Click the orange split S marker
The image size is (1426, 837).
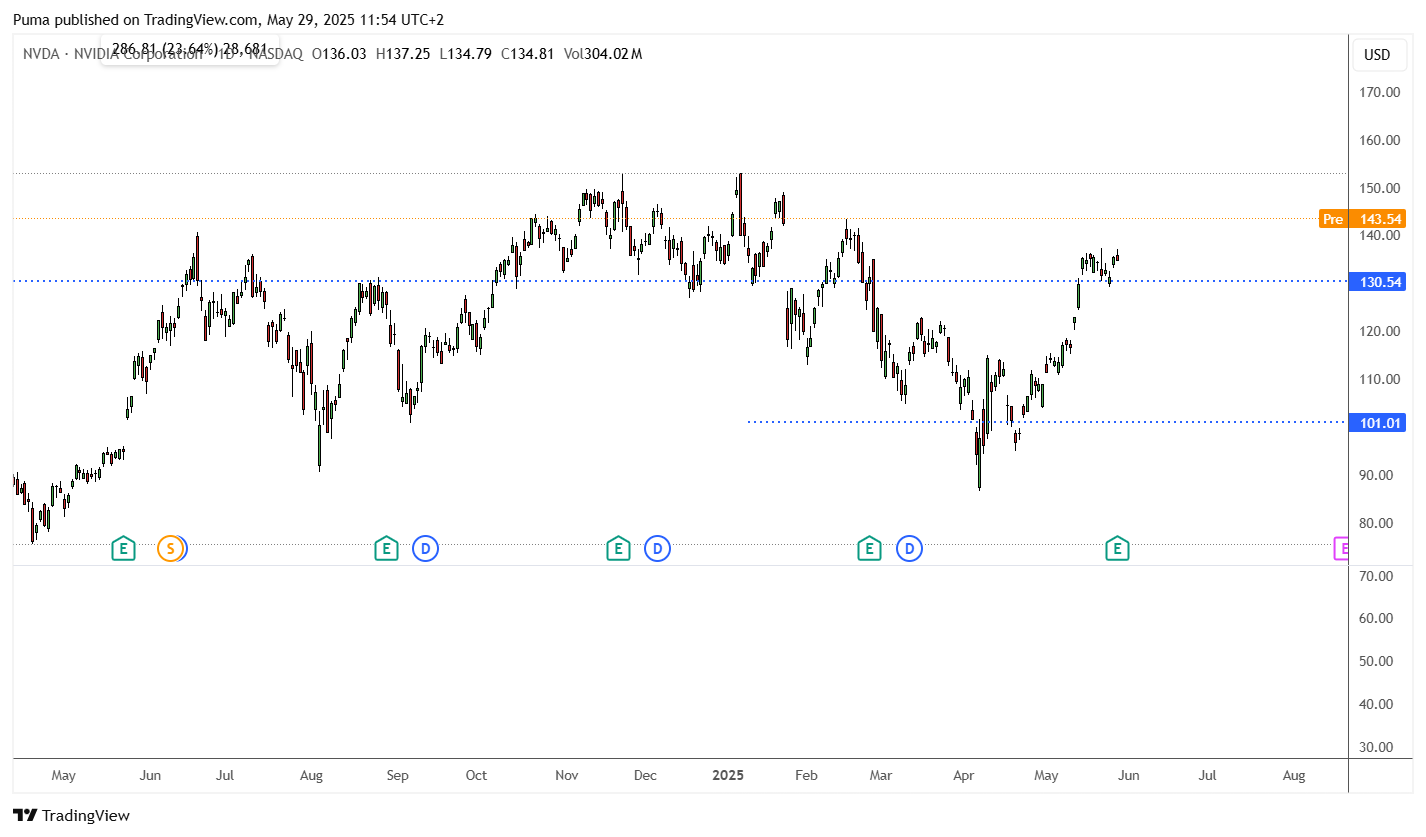click(x=170, y=548)
